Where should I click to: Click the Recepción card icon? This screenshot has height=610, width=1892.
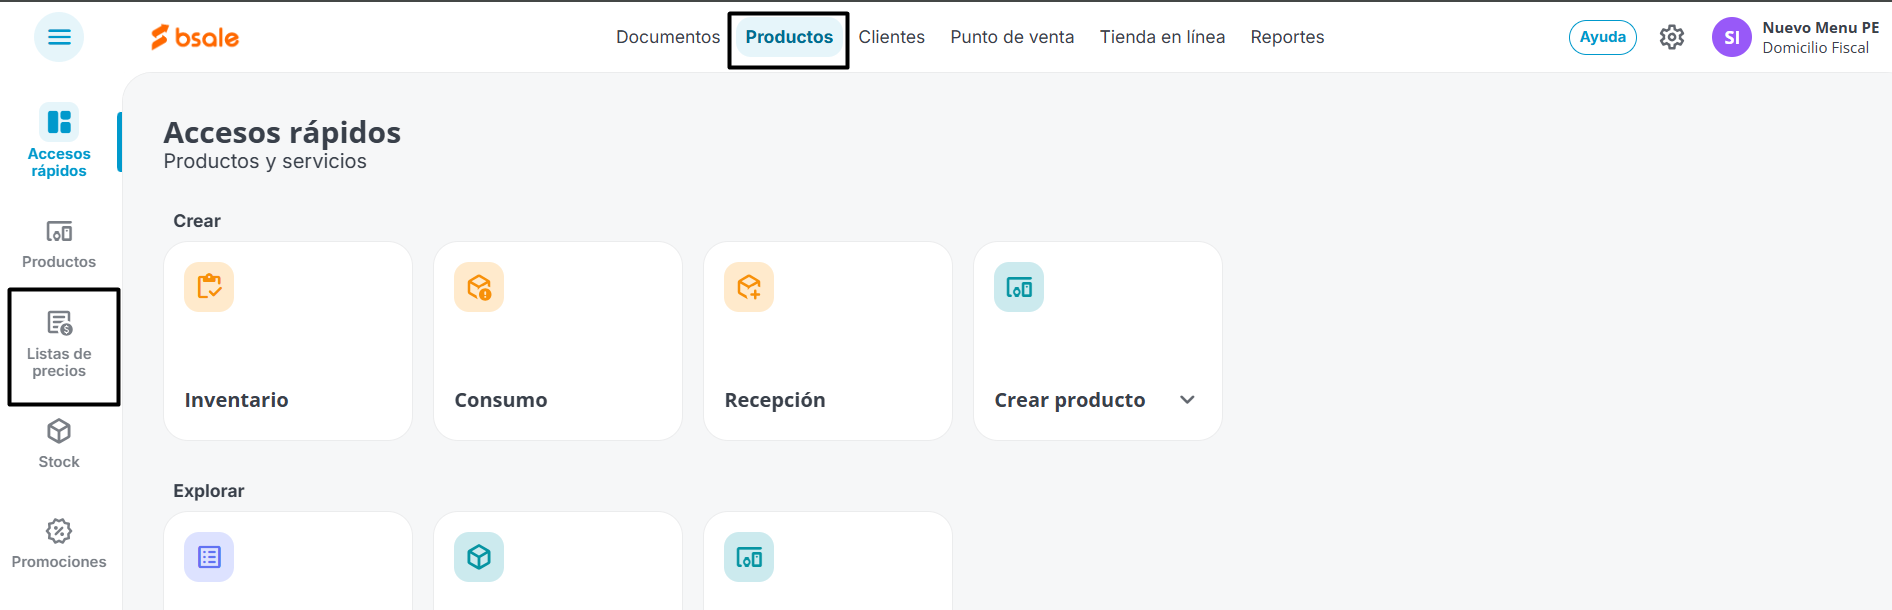click(749, 287)
